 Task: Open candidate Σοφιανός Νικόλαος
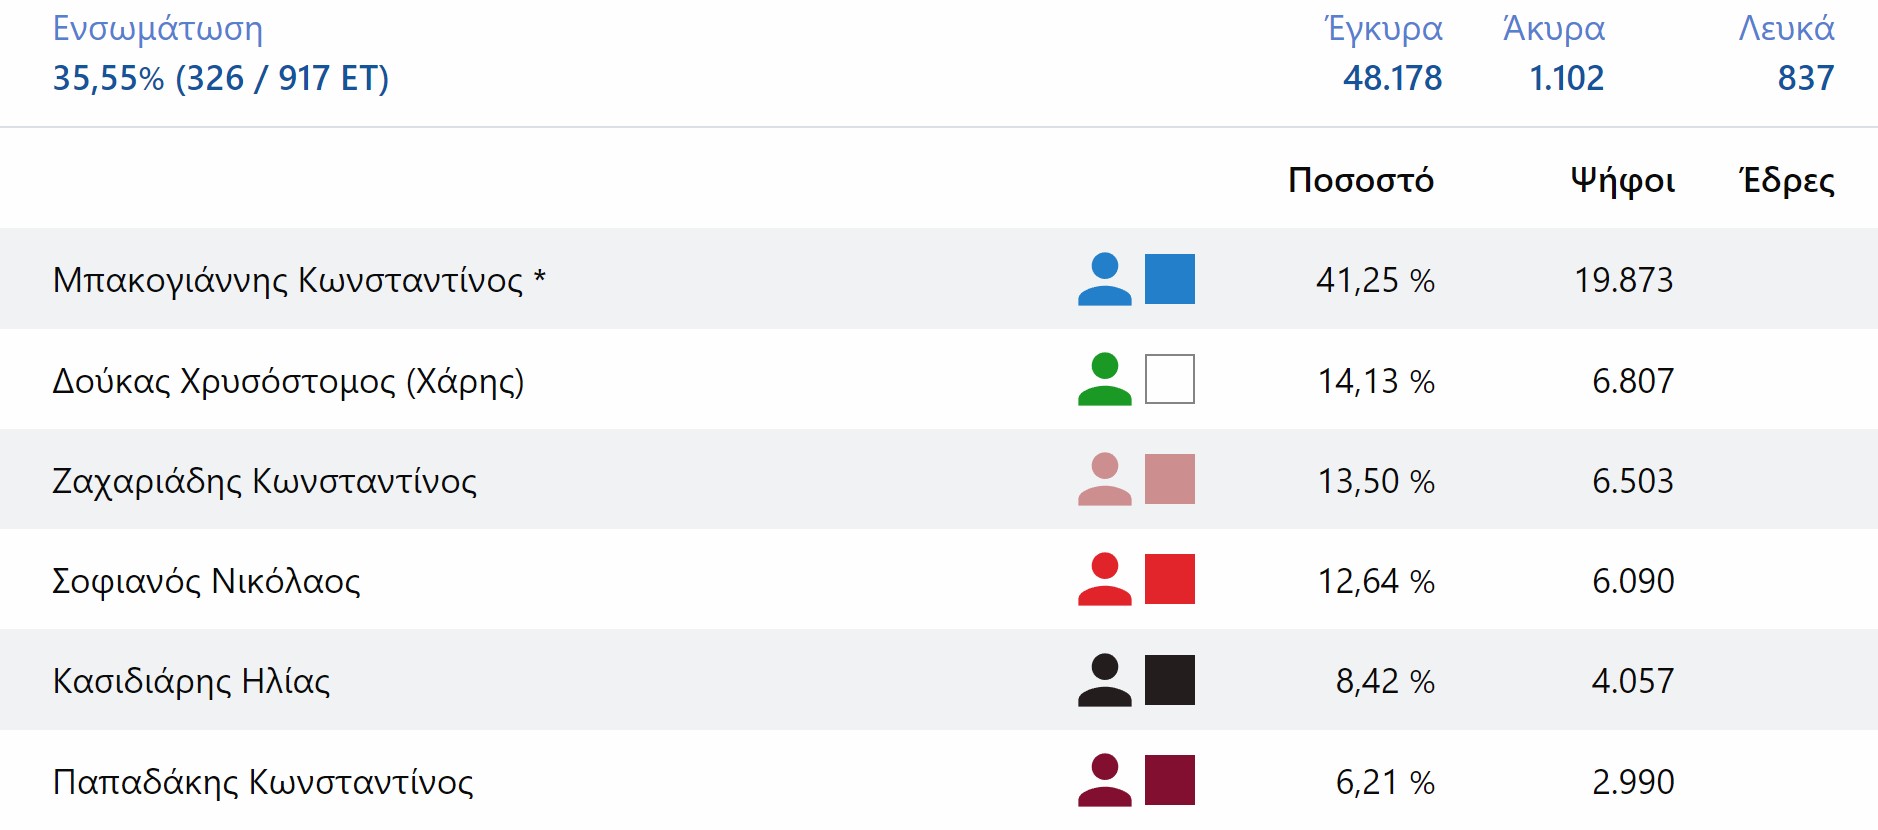coord(206,581)
